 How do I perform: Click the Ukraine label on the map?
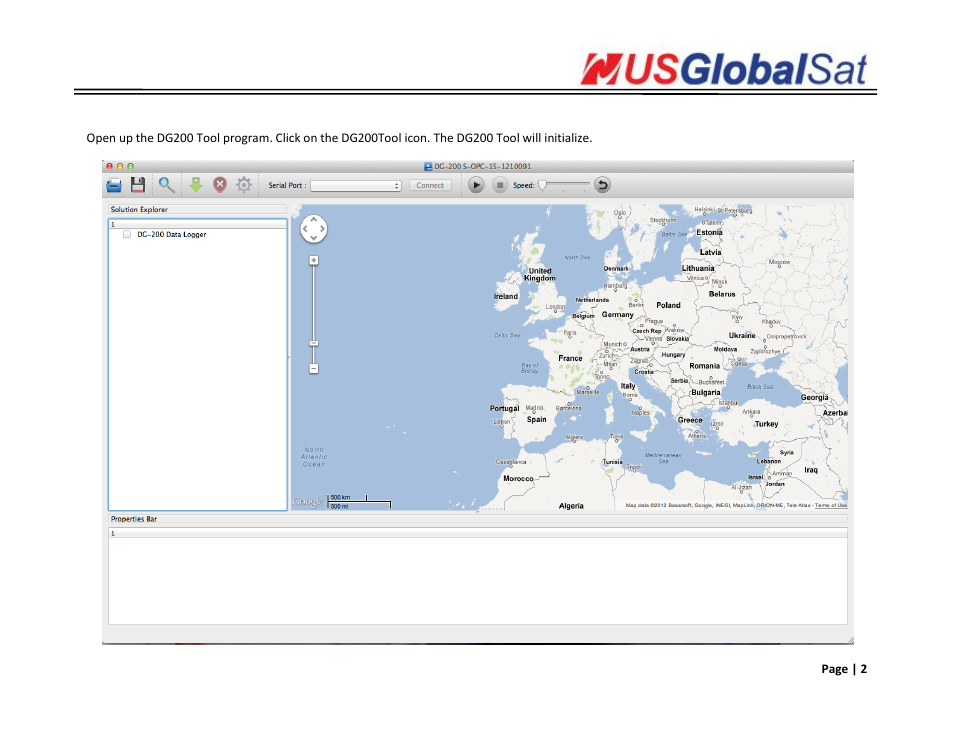click(x=742, y=335)
